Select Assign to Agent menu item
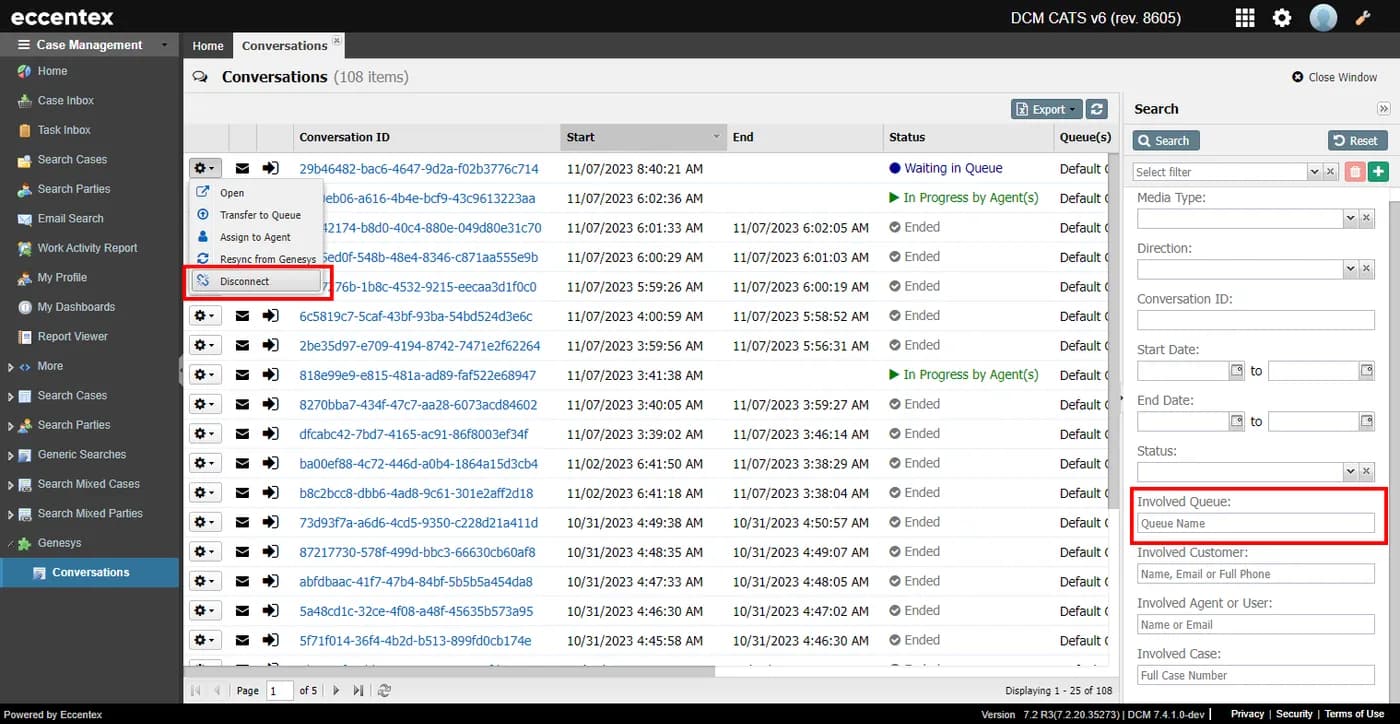Screen dimensions: 1400x724 255,237
